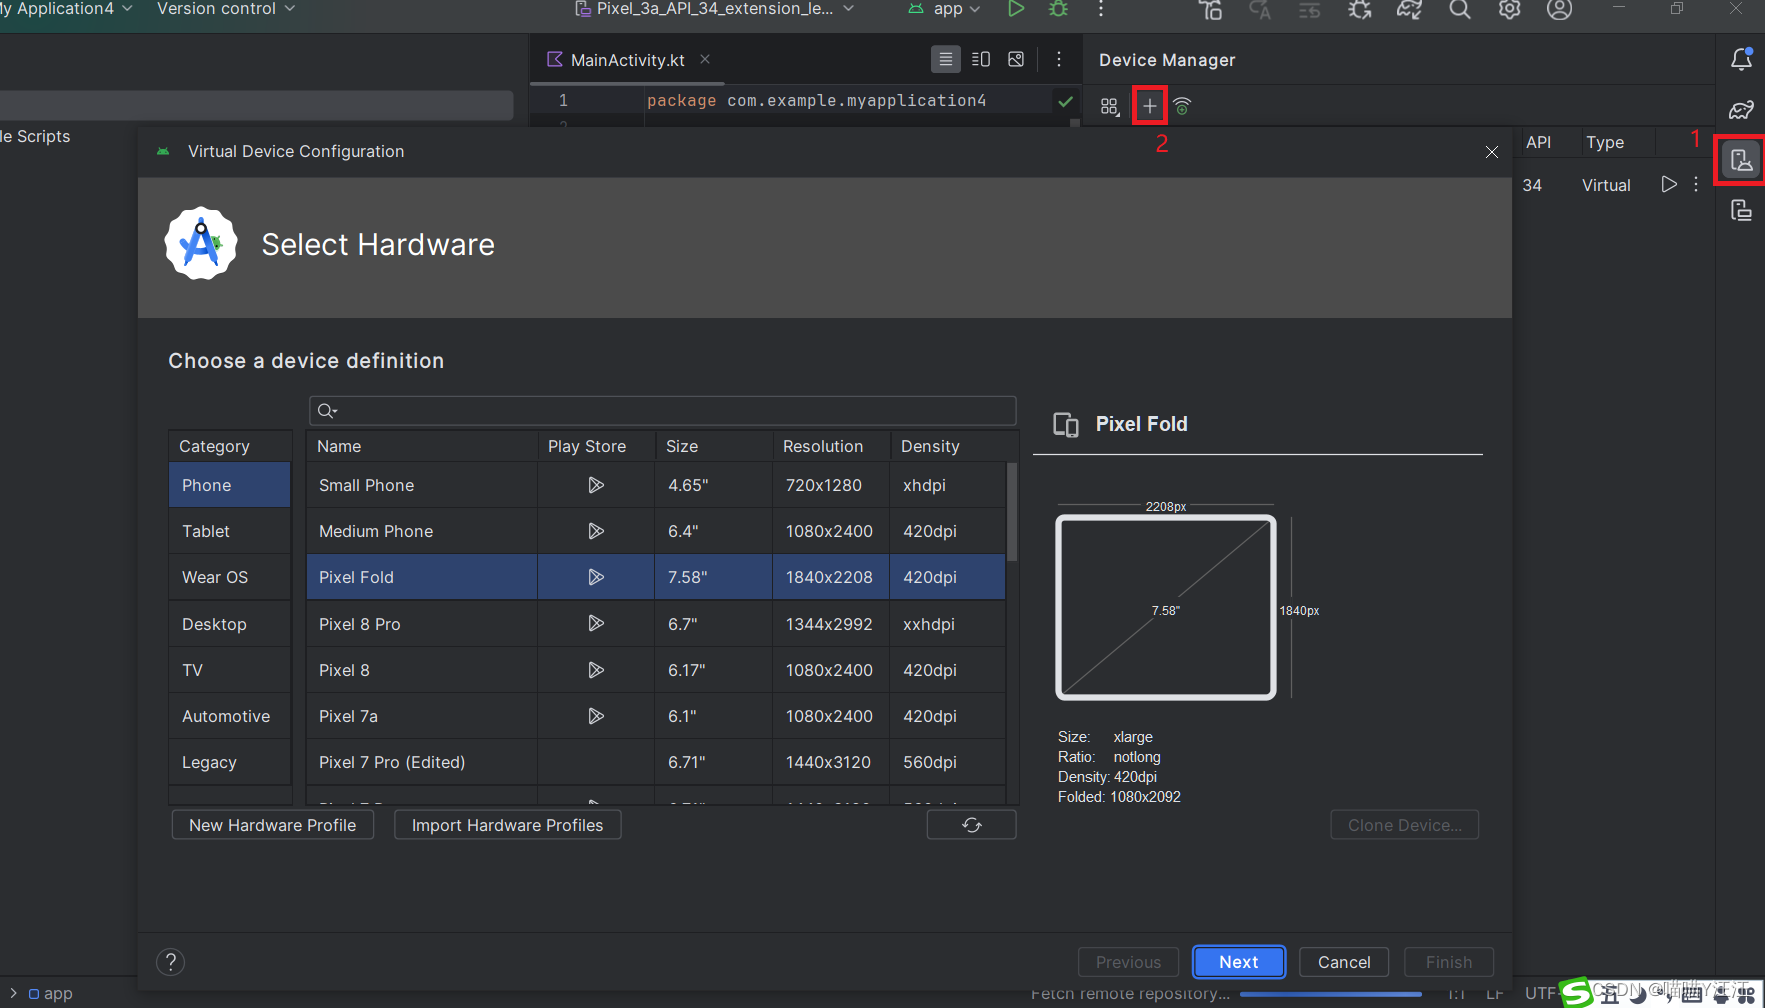Image resolution: width=1765 pixels, height=1008 pixels.
Task: Select Automotive category
Action: (x=230, y=716)
